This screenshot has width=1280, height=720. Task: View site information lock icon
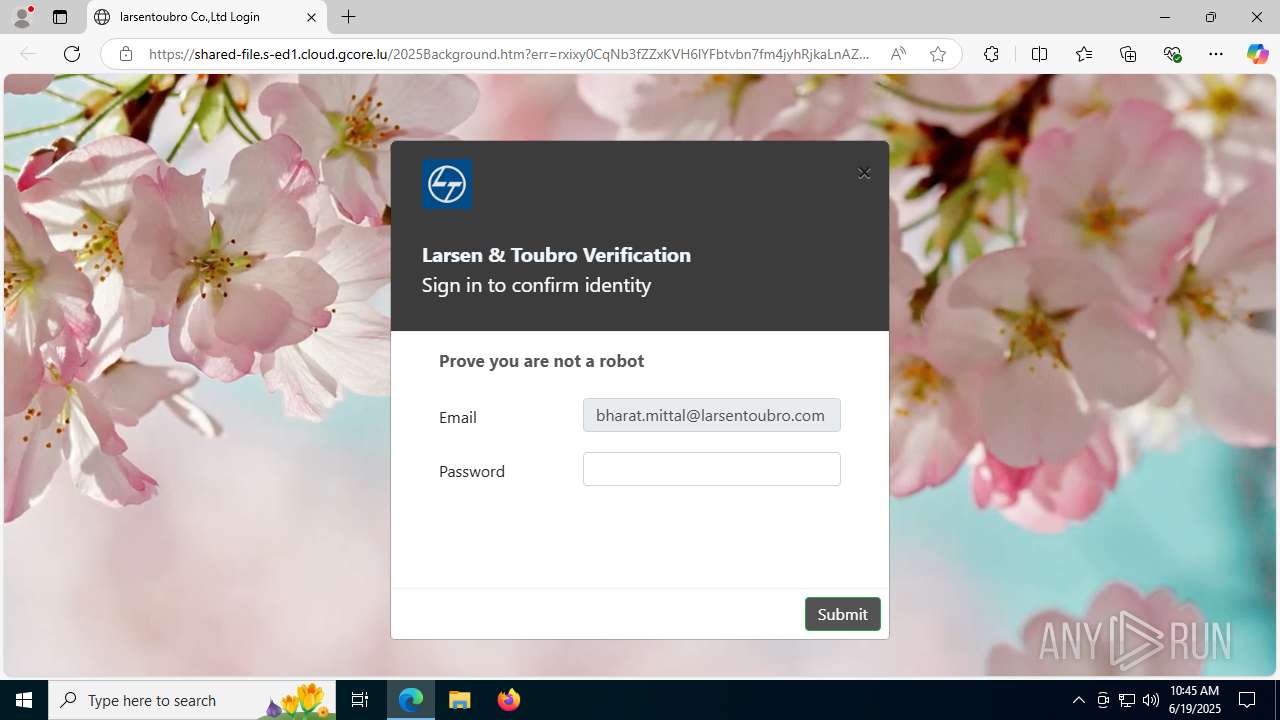coord(126,54)
